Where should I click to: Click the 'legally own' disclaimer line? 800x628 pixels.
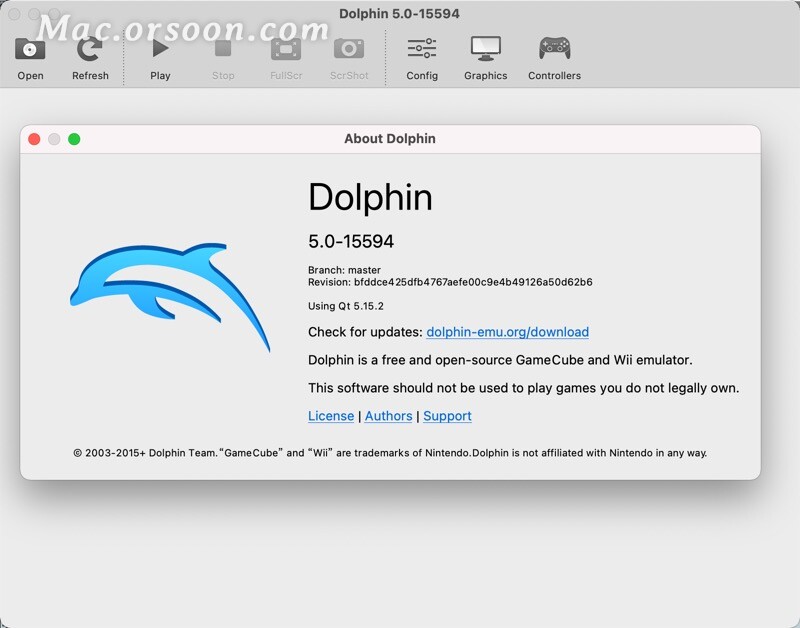click(523, 388)
